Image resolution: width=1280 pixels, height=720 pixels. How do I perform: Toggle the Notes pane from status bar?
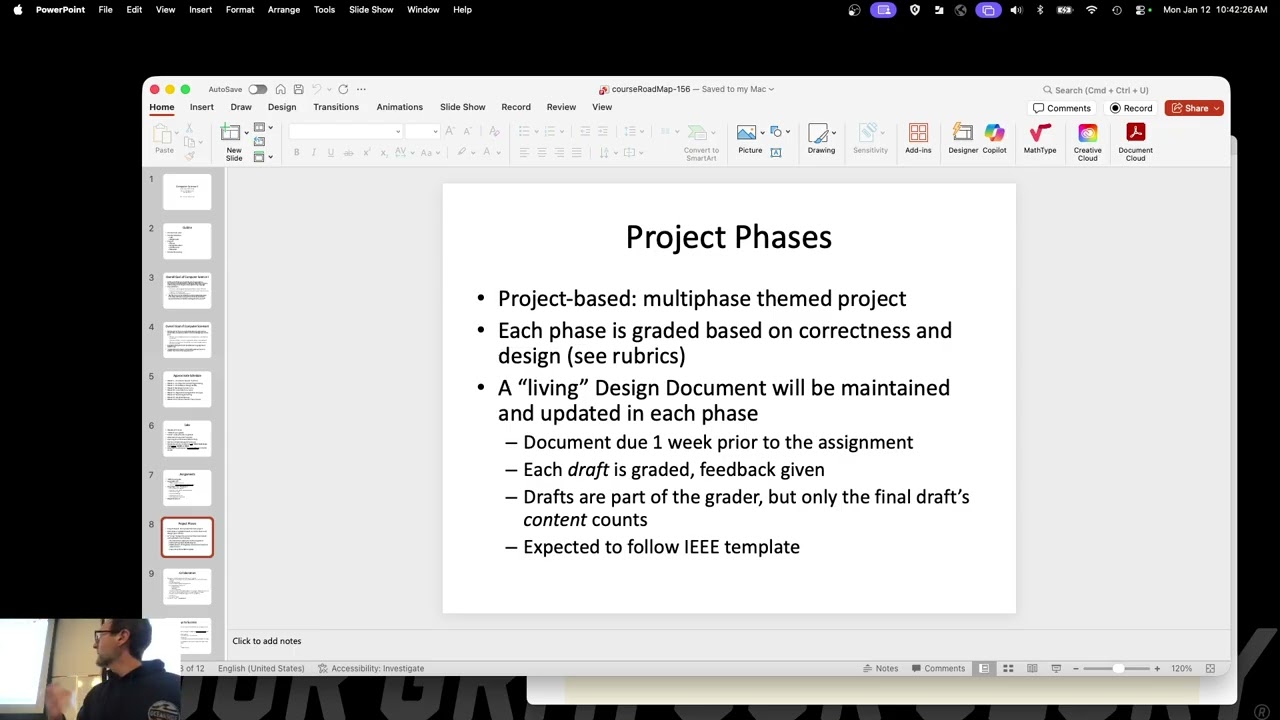coord(880,668)
